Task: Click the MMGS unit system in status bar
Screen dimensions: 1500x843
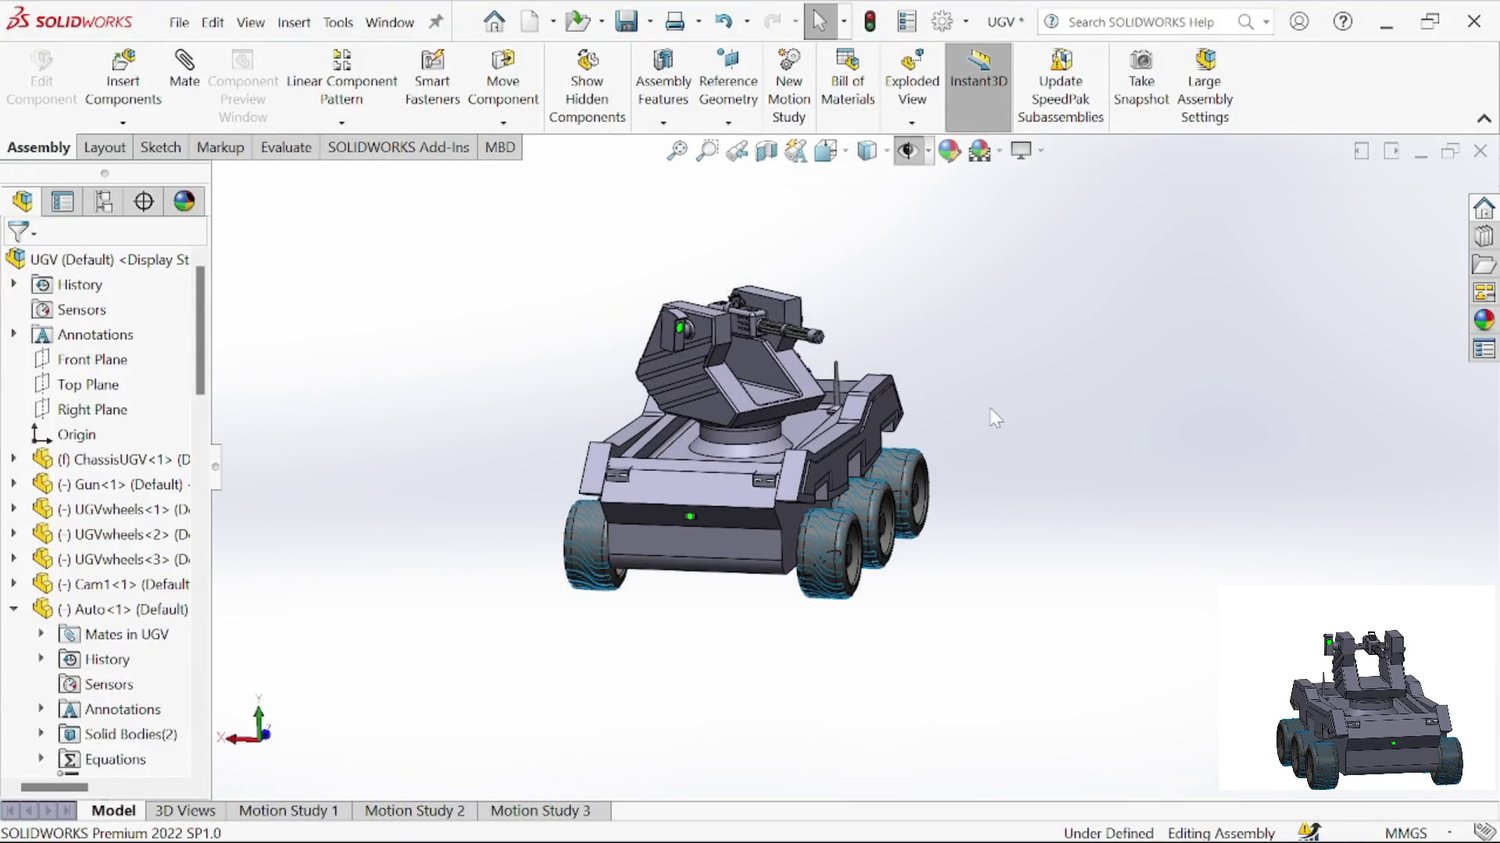Action: pos(1406,833)
